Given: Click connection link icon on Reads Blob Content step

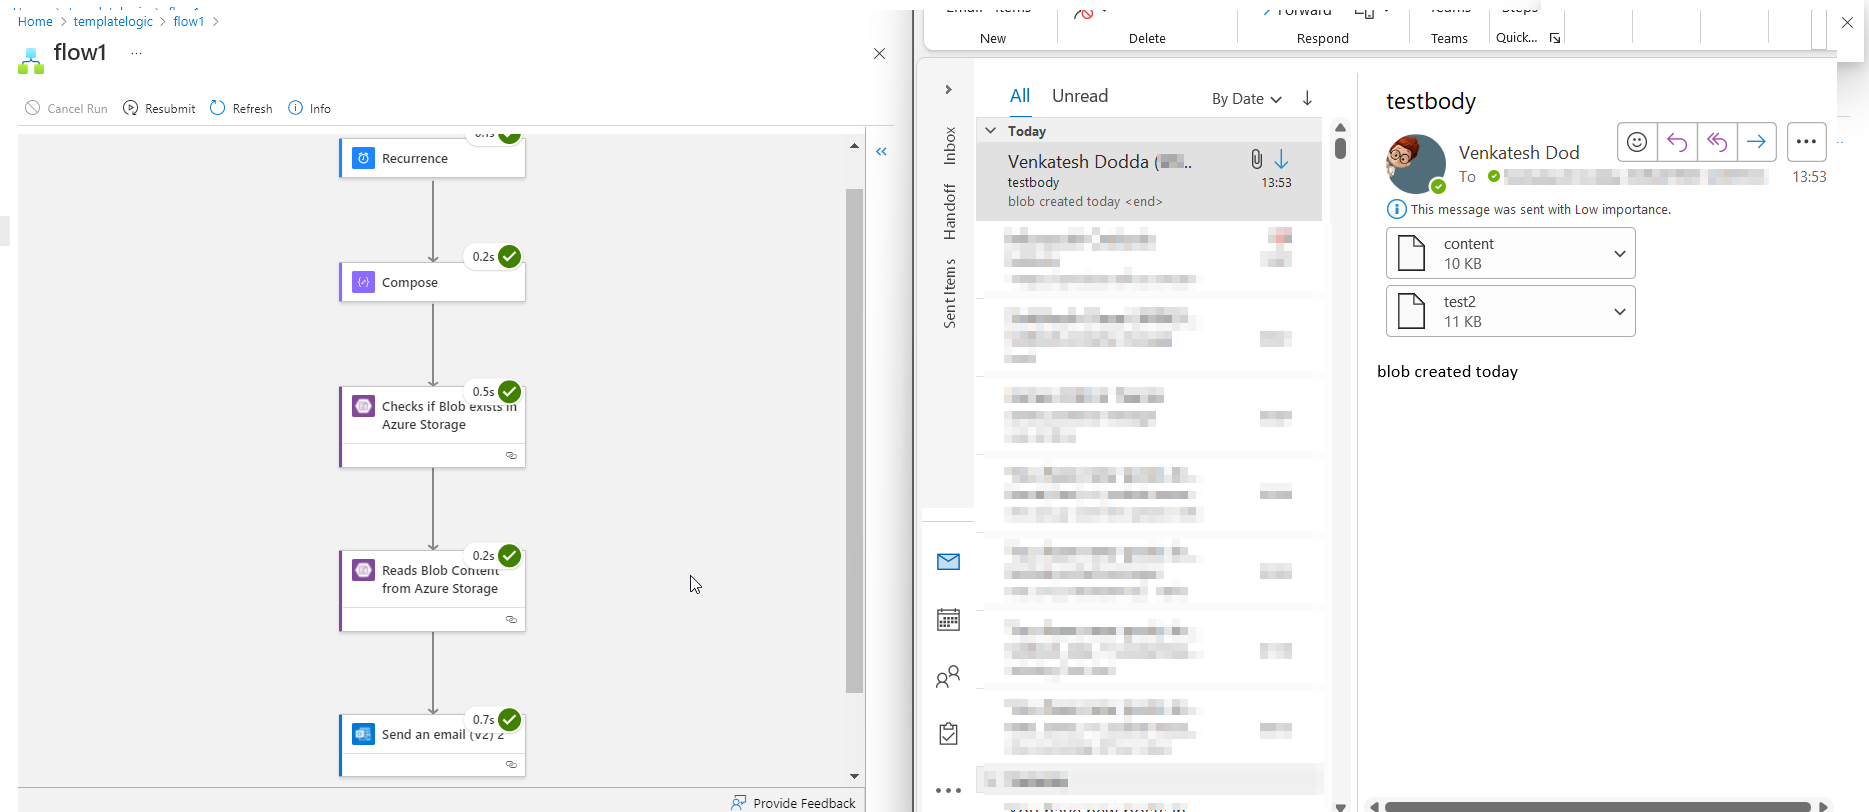Looking at the screenshot, I should pyautogui.click(x=511, y=619).
